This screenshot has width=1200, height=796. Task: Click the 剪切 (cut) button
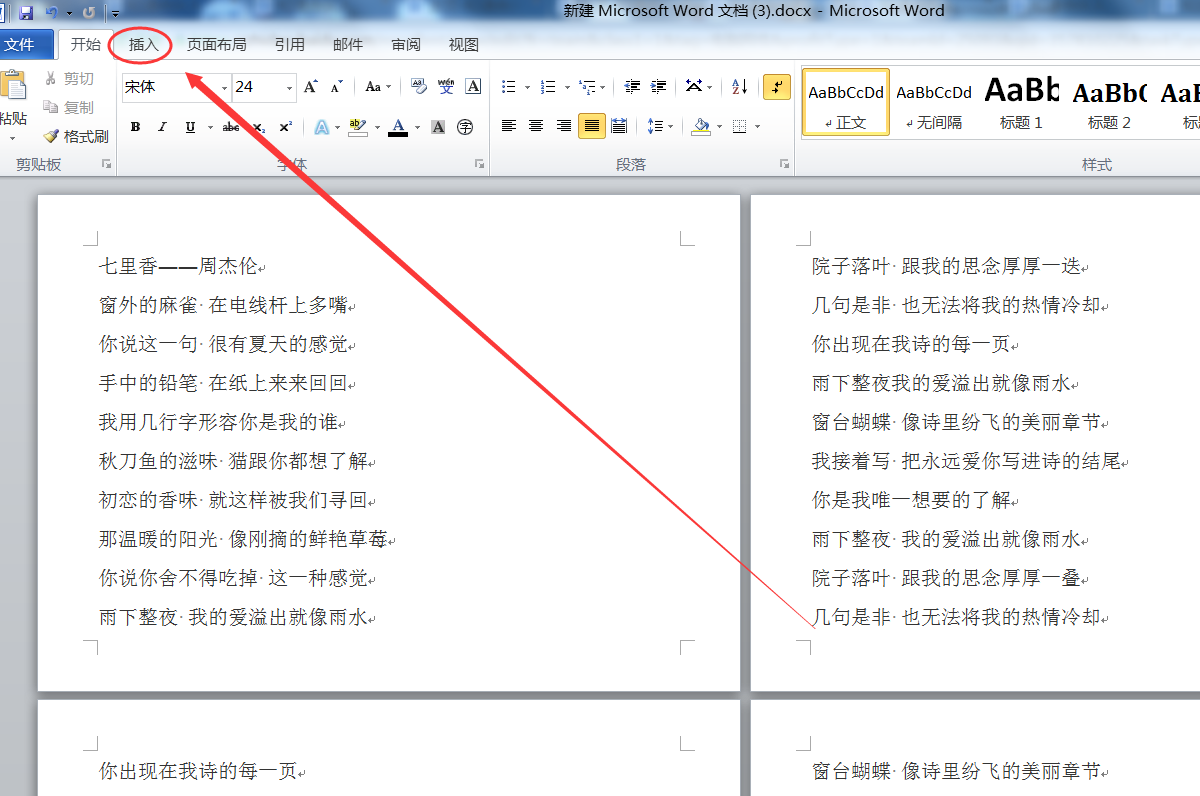[x=69, y=79]
